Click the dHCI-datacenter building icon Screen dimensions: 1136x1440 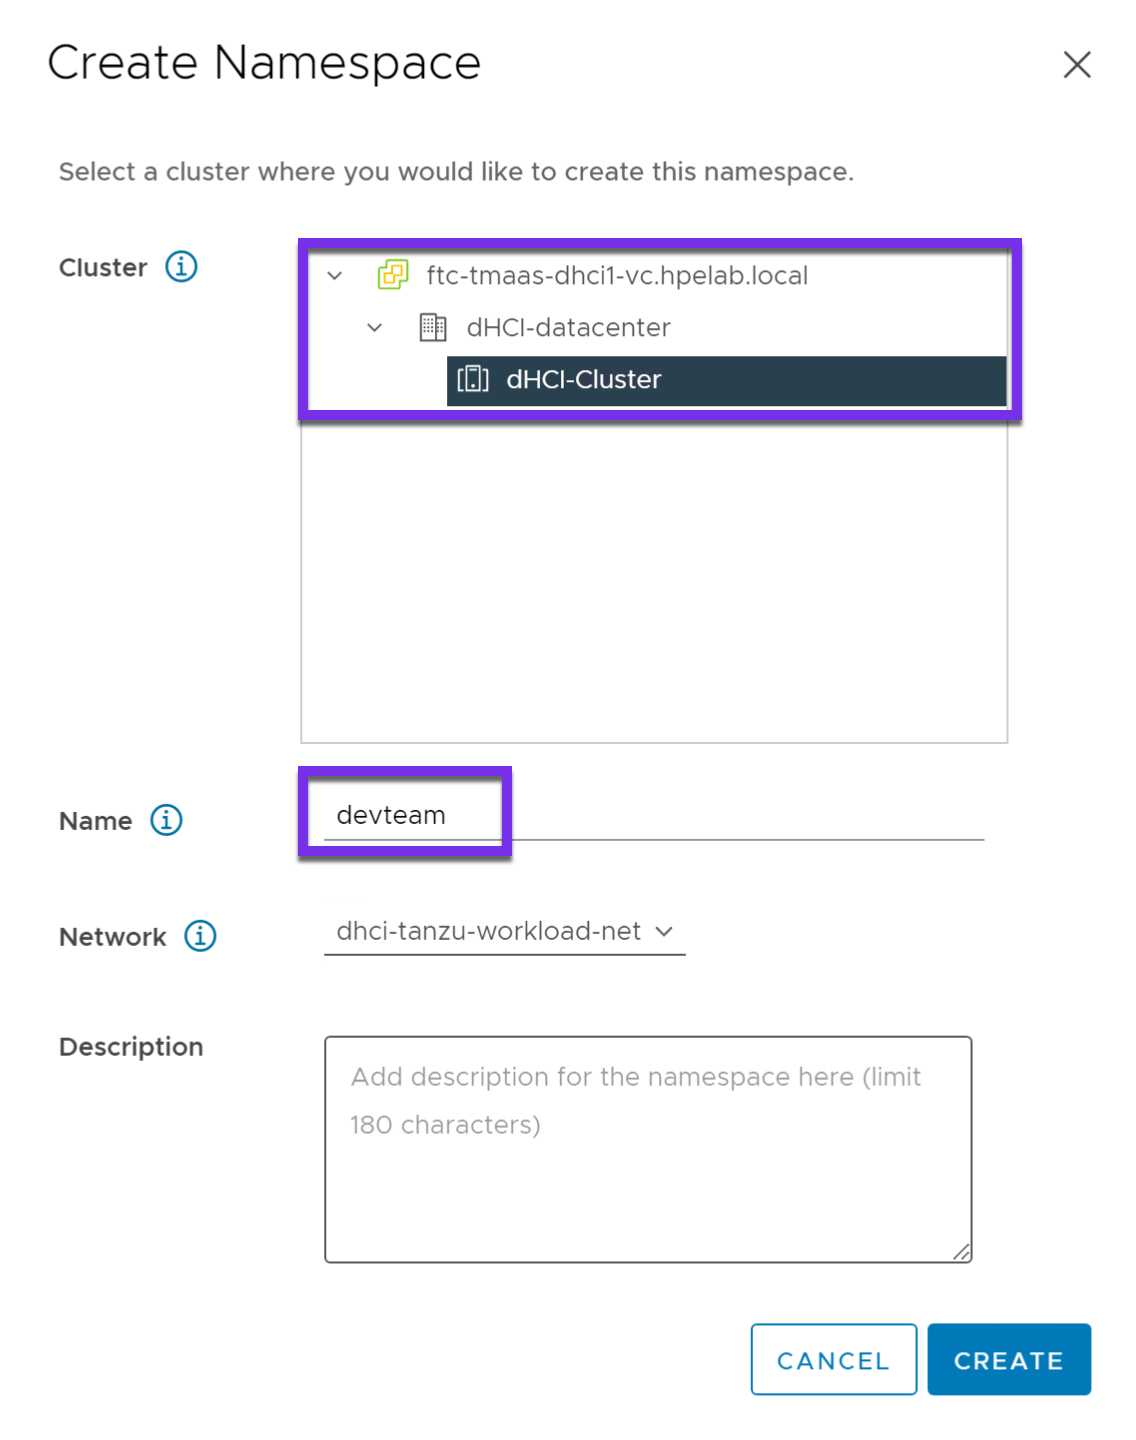click(432, 327)
